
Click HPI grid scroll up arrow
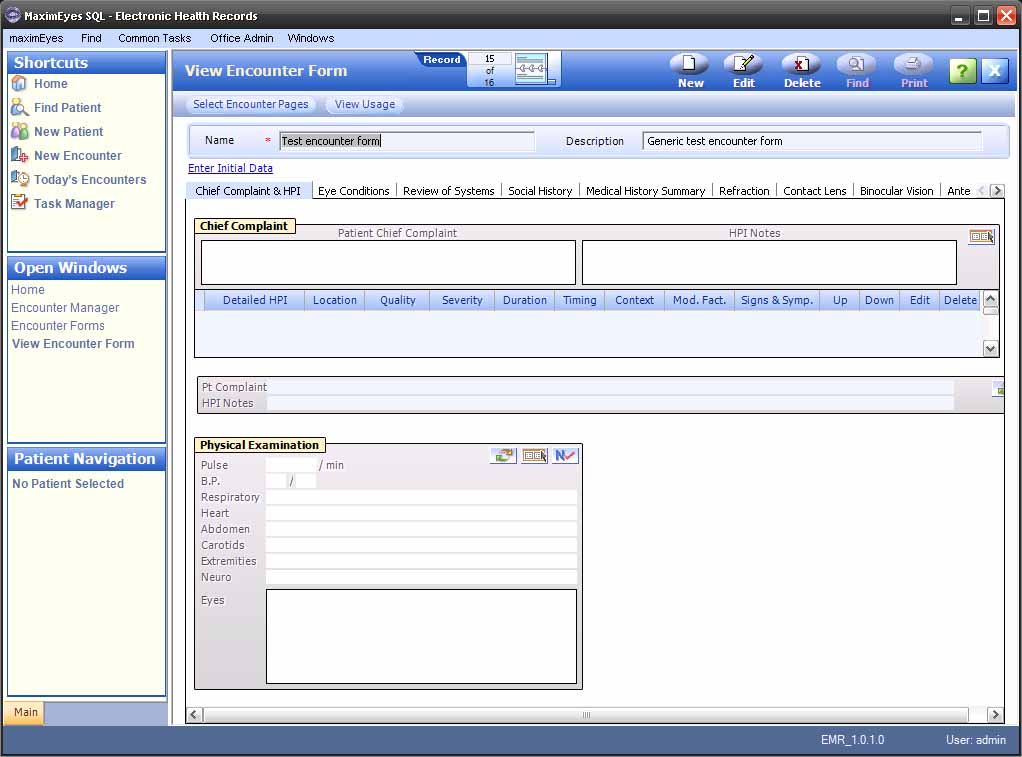[990, 299]
